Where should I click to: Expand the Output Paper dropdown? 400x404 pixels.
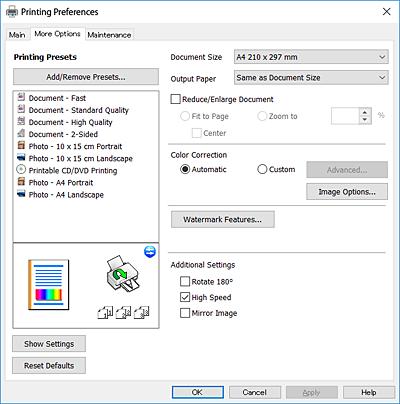[311, 78]
